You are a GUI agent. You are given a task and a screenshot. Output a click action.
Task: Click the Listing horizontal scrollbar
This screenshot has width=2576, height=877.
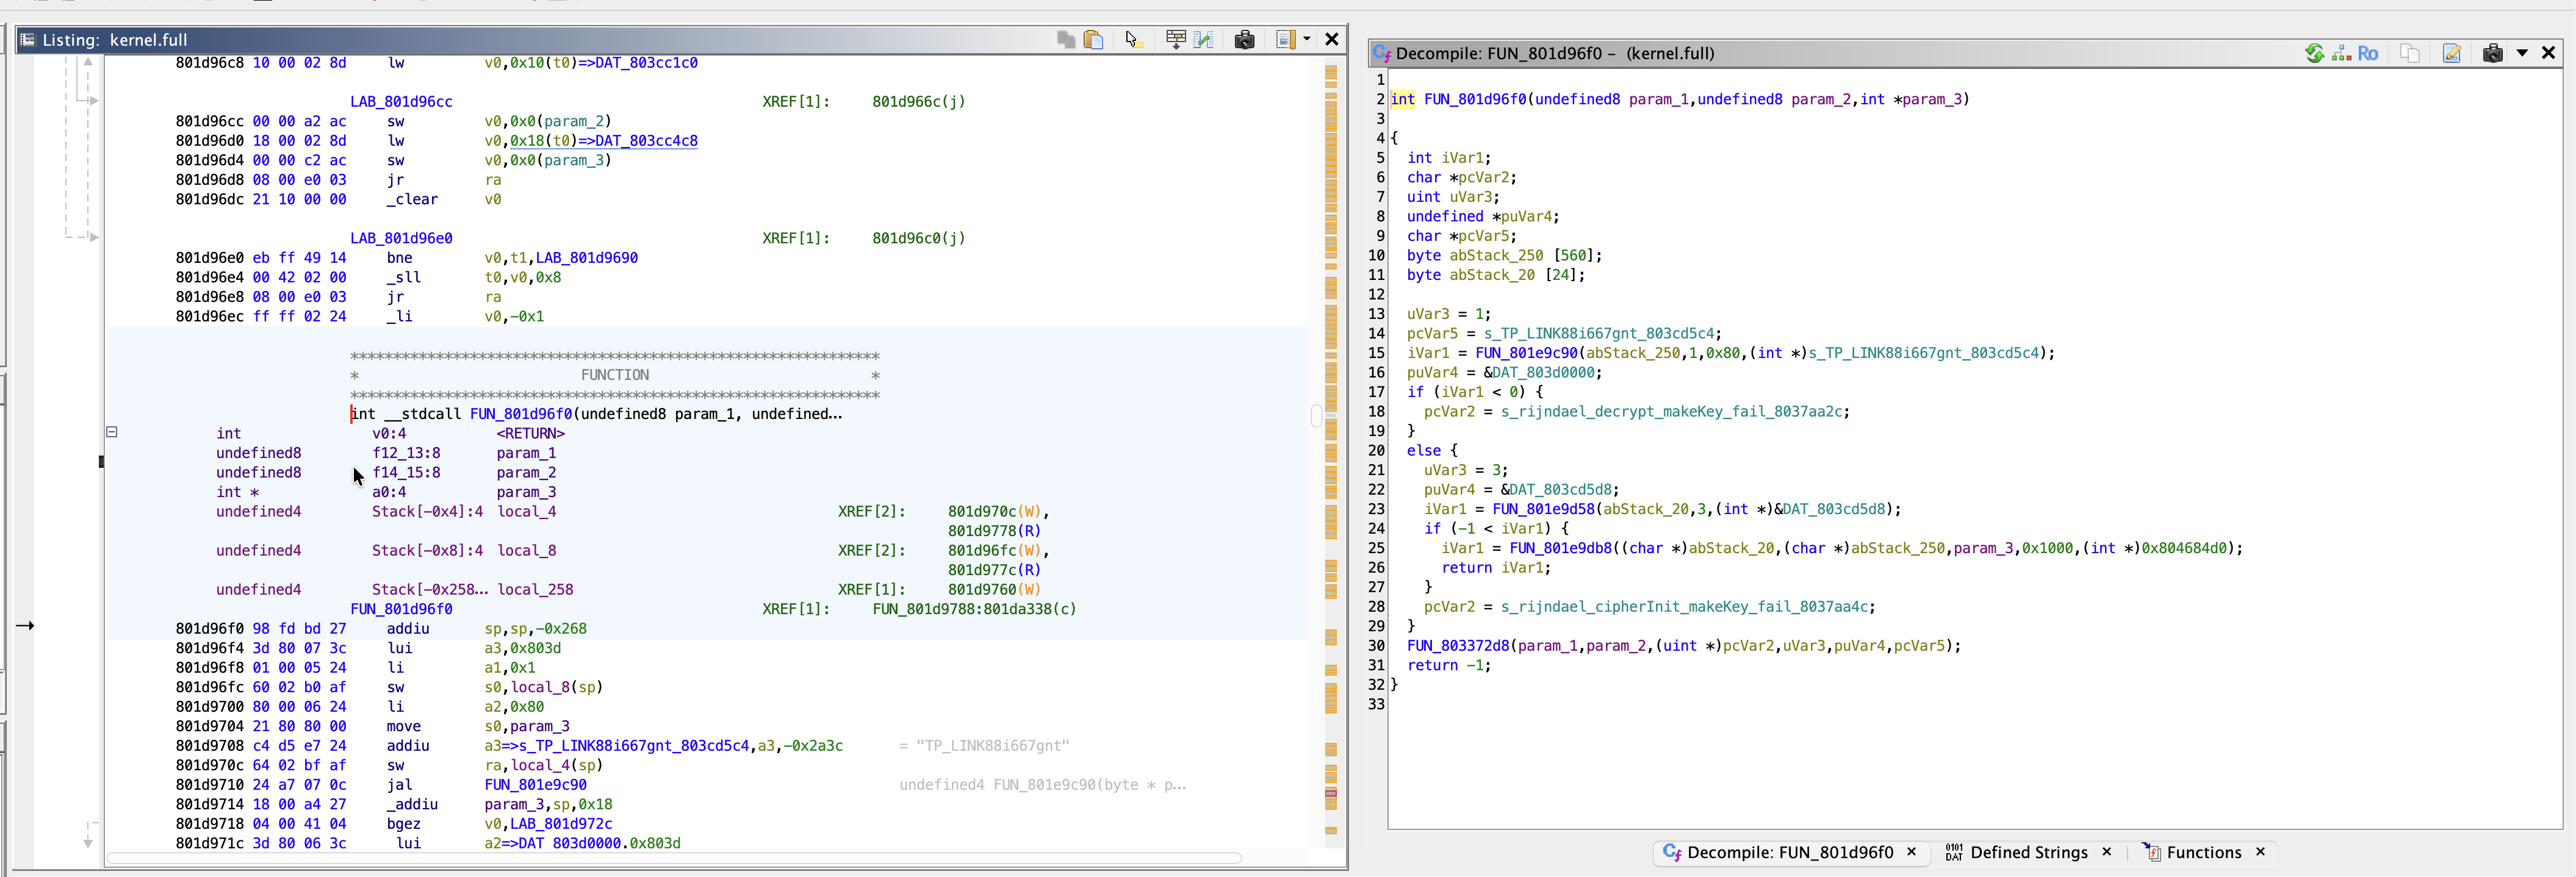[x=674, y=858]
